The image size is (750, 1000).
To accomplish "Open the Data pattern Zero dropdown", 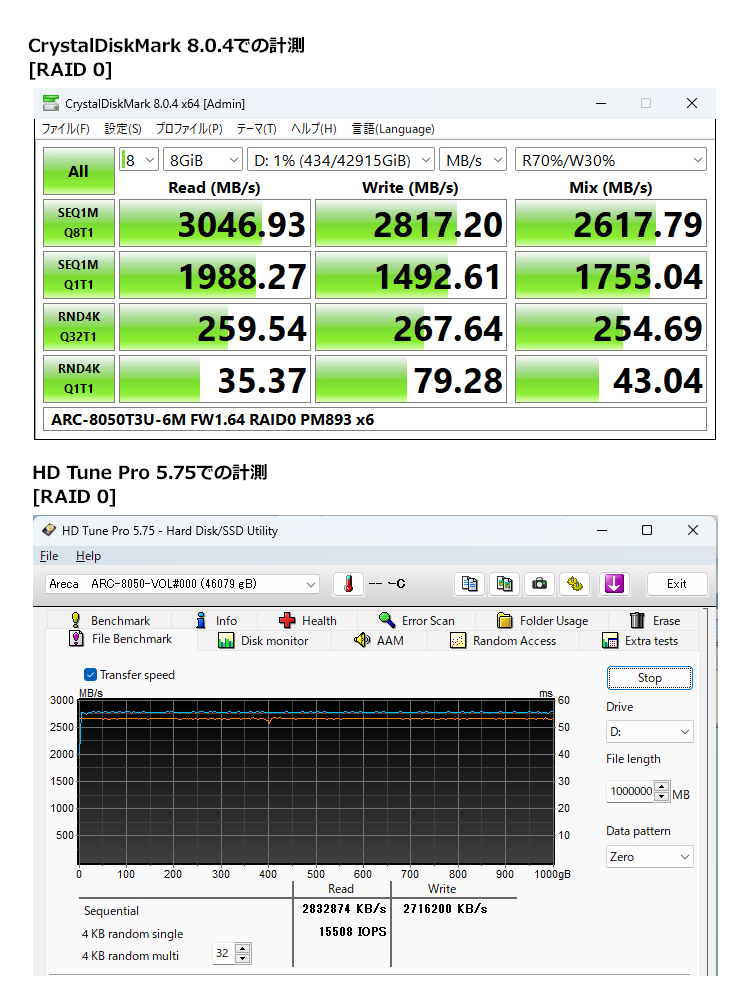I will click(649, 857).
